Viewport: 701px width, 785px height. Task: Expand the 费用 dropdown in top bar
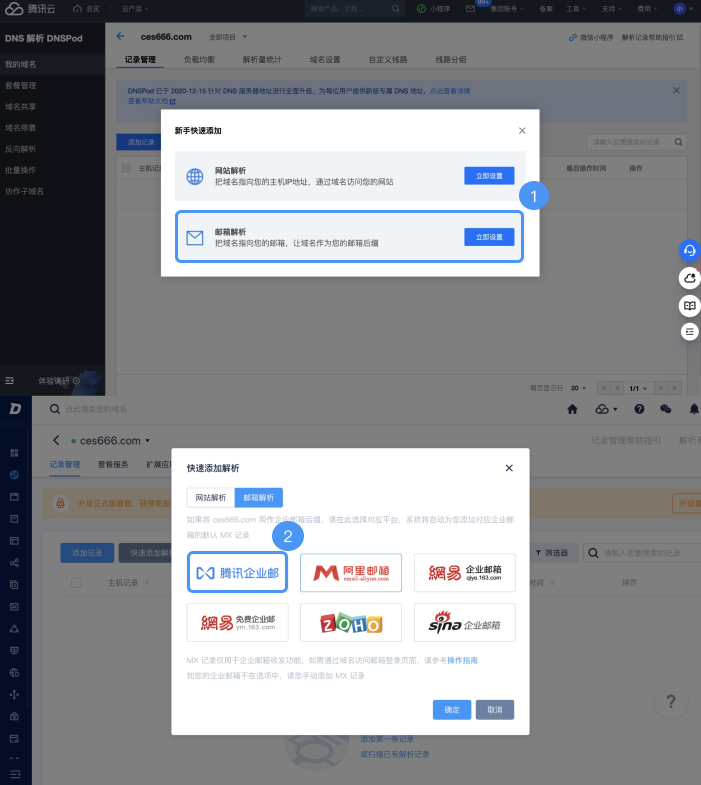coord(647,9)
